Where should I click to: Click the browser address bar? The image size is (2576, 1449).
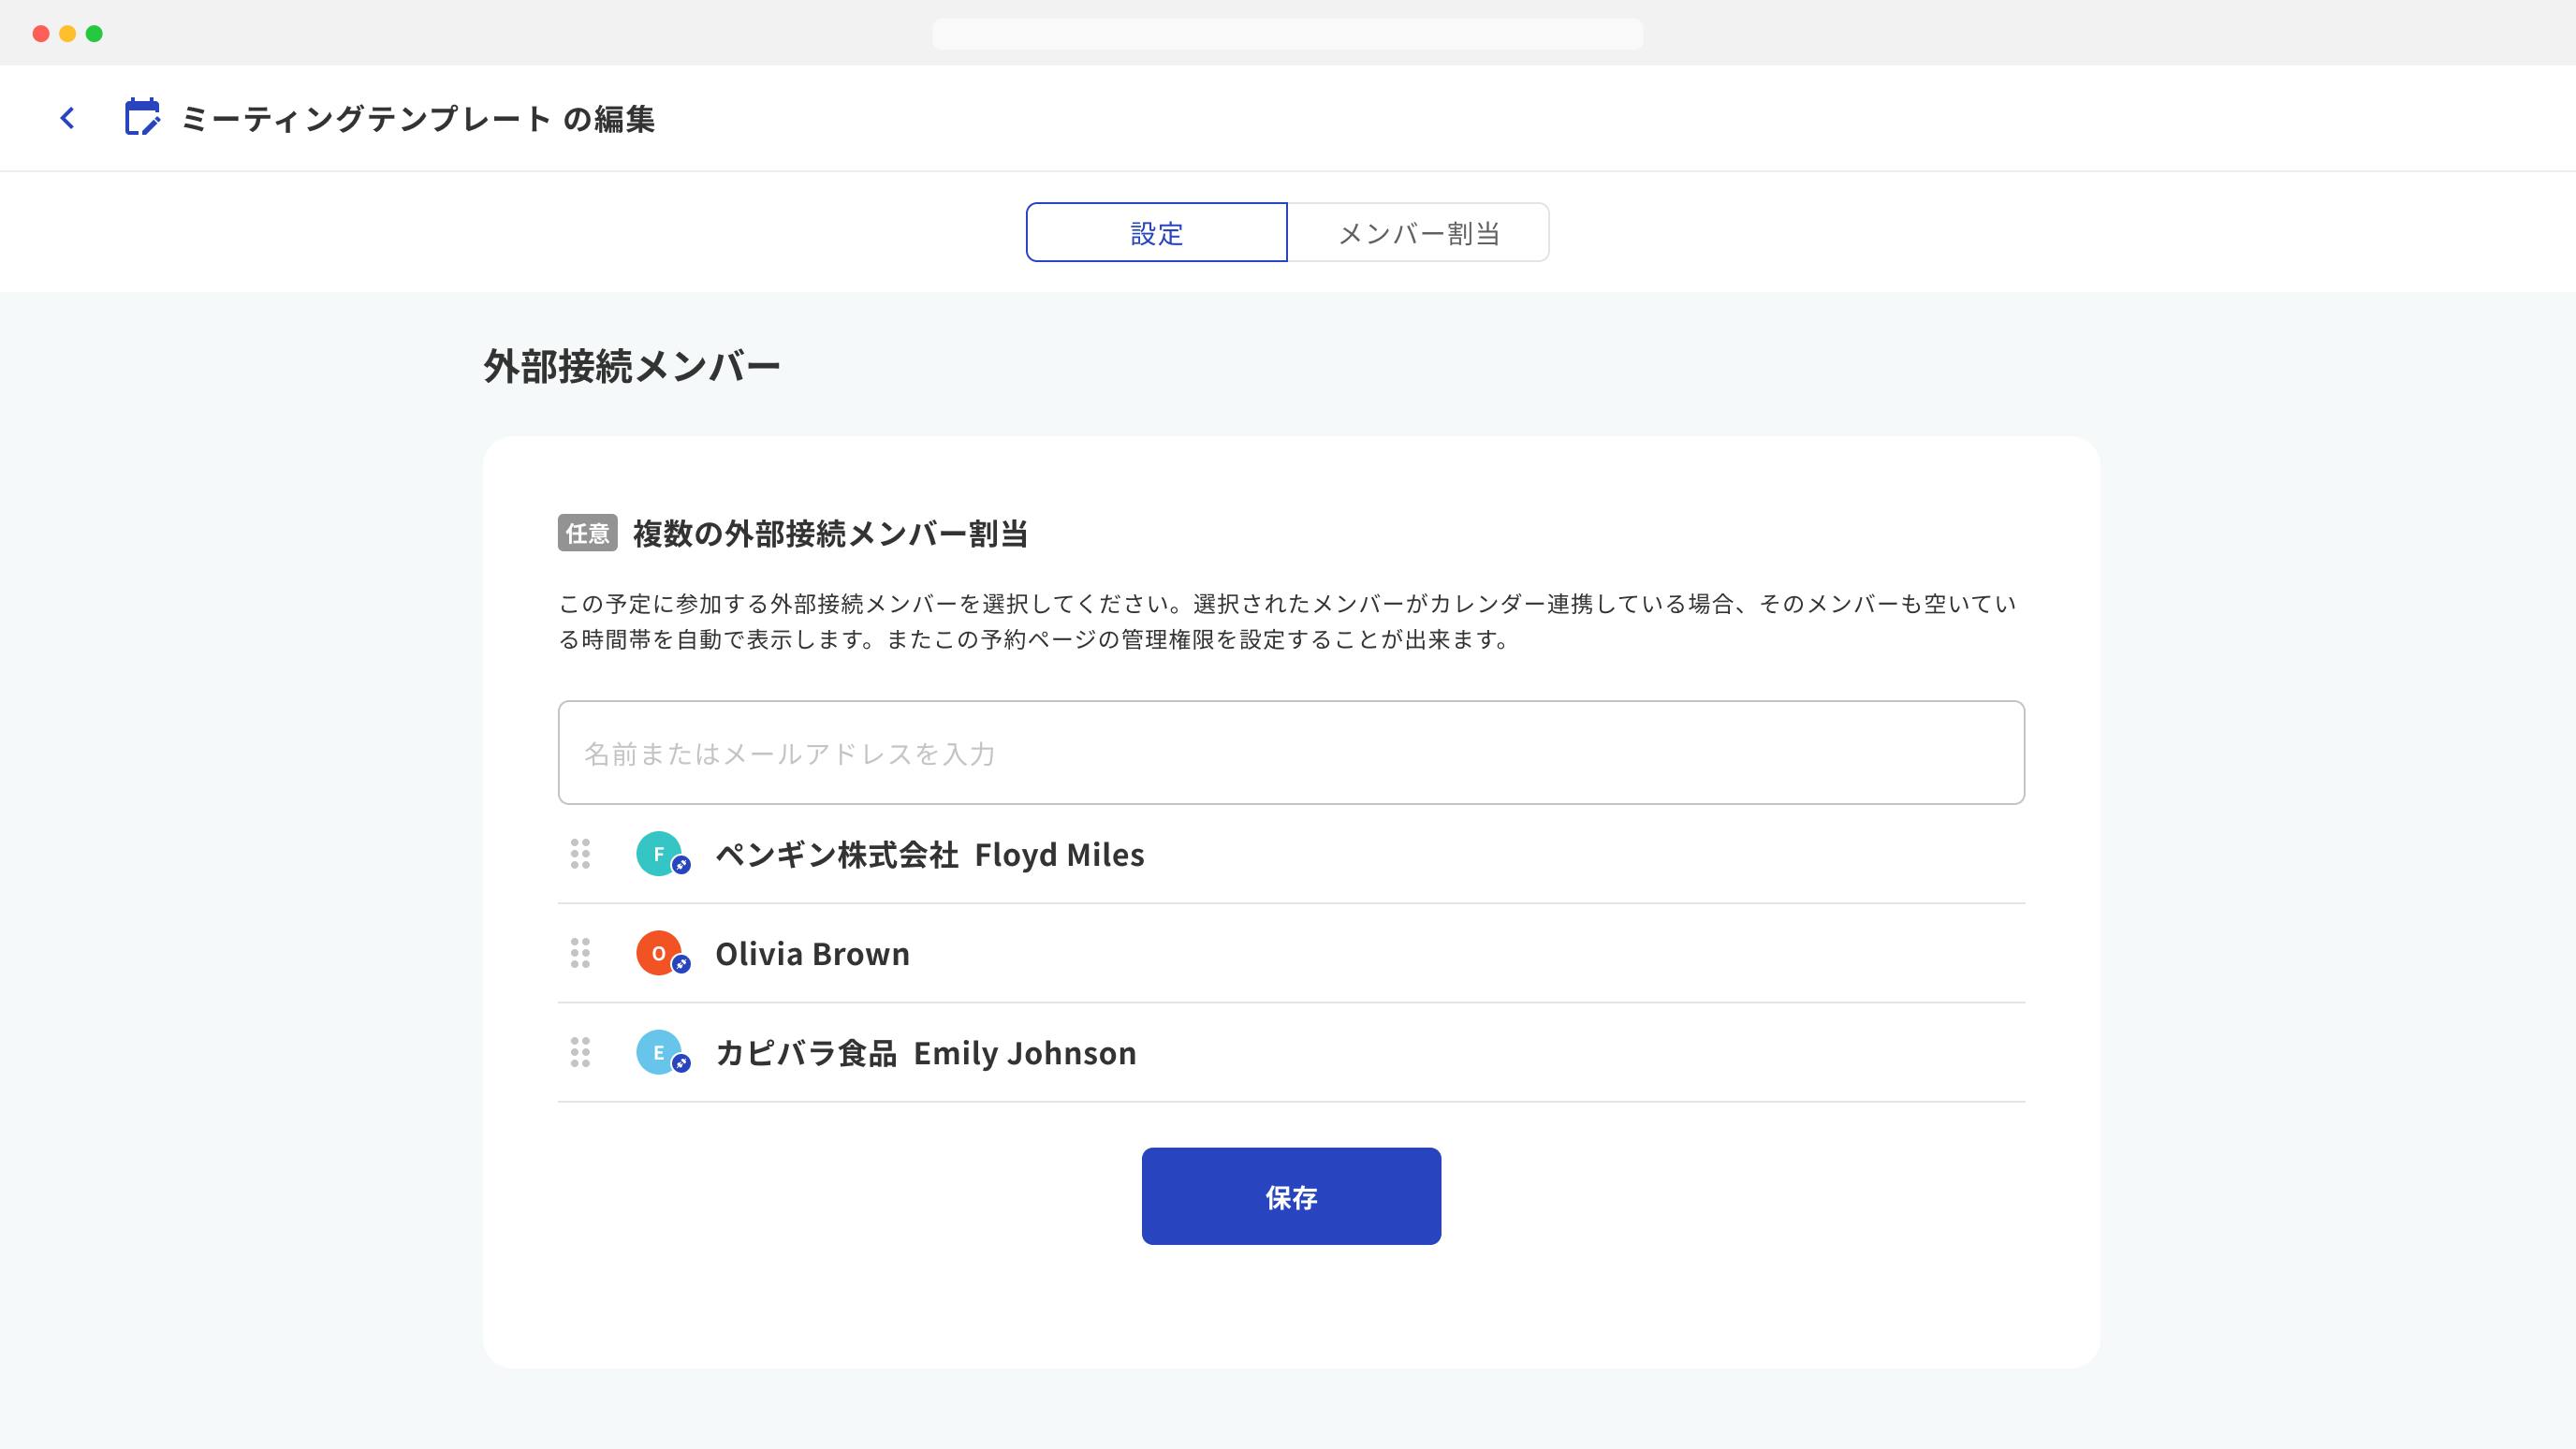tap(1288, 33)
